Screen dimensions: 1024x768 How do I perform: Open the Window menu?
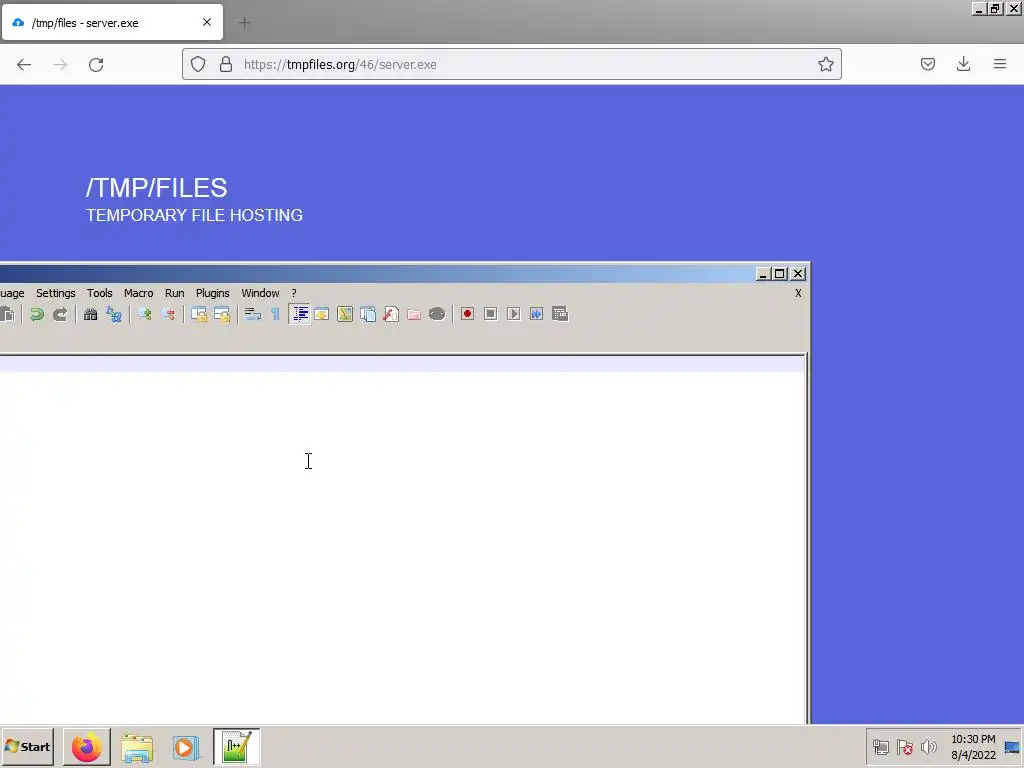click(x=261, y=293)
